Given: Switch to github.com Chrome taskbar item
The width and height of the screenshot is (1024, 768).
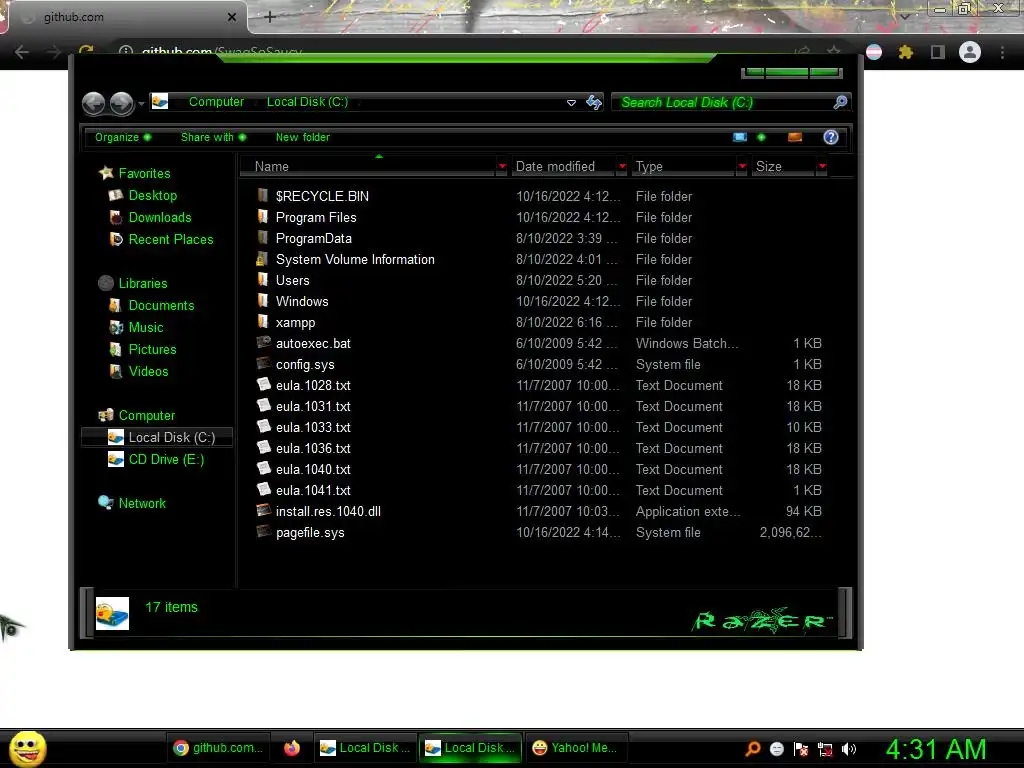Looking at the screenshot, I should tap(217, 748).
